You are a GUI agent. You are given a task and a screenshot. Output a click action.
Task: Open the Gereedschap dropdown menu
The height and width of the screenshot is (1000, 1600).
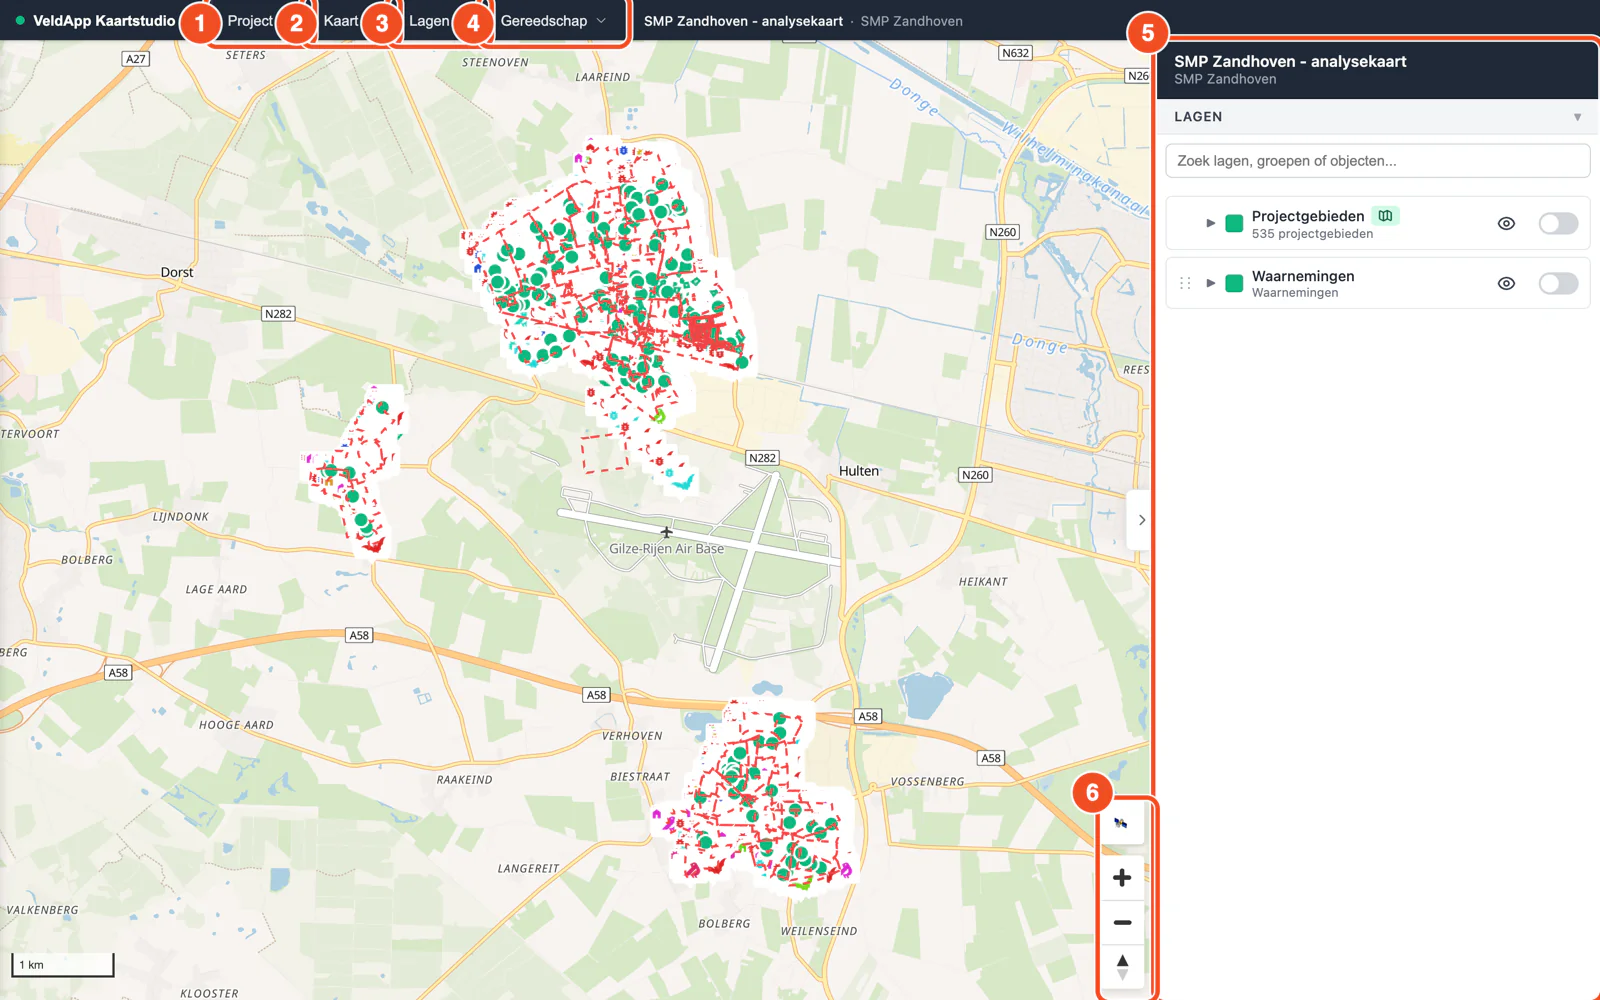[x=553, y=21]
